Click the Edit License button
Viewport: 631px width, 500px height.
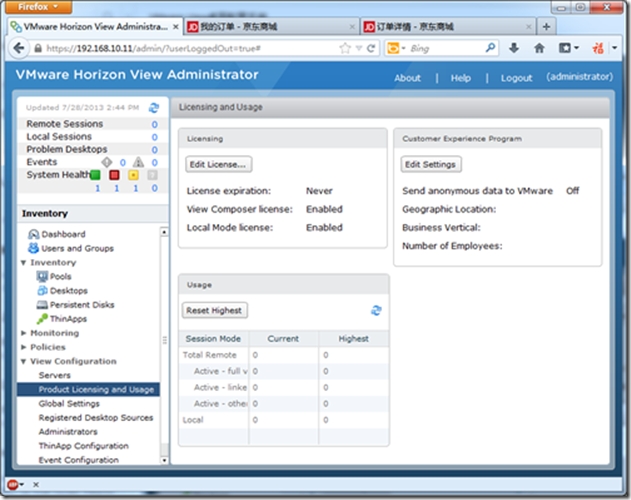219,164
